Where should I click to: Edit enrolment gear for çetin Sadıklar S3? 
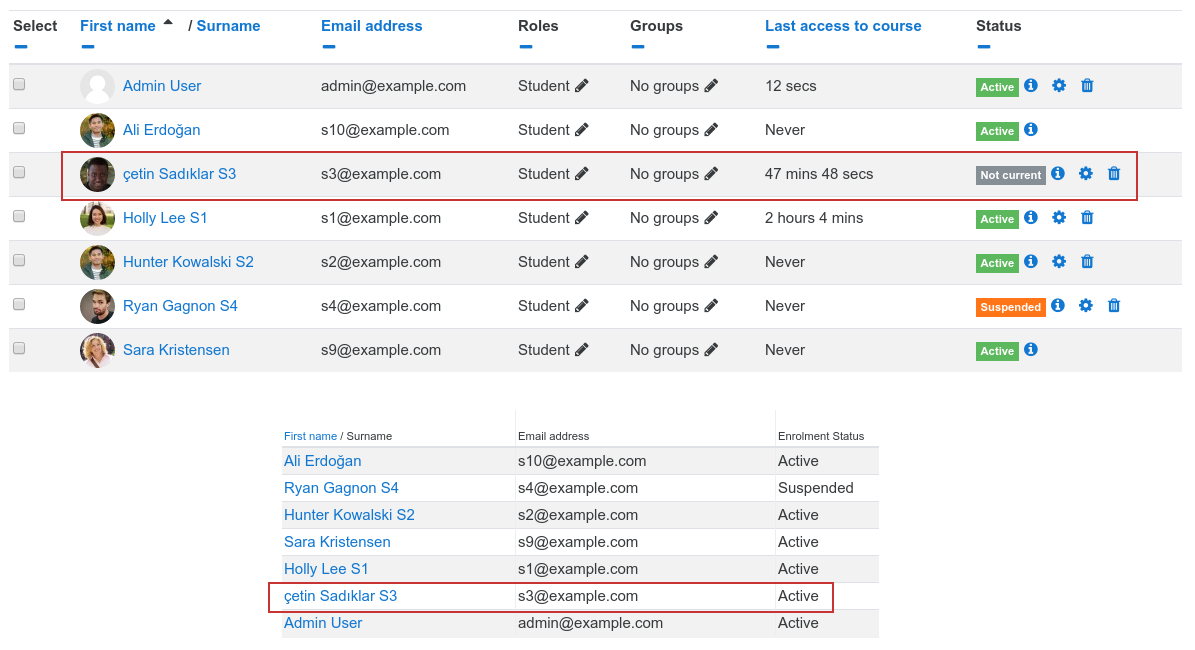(x=1086, y=174)
